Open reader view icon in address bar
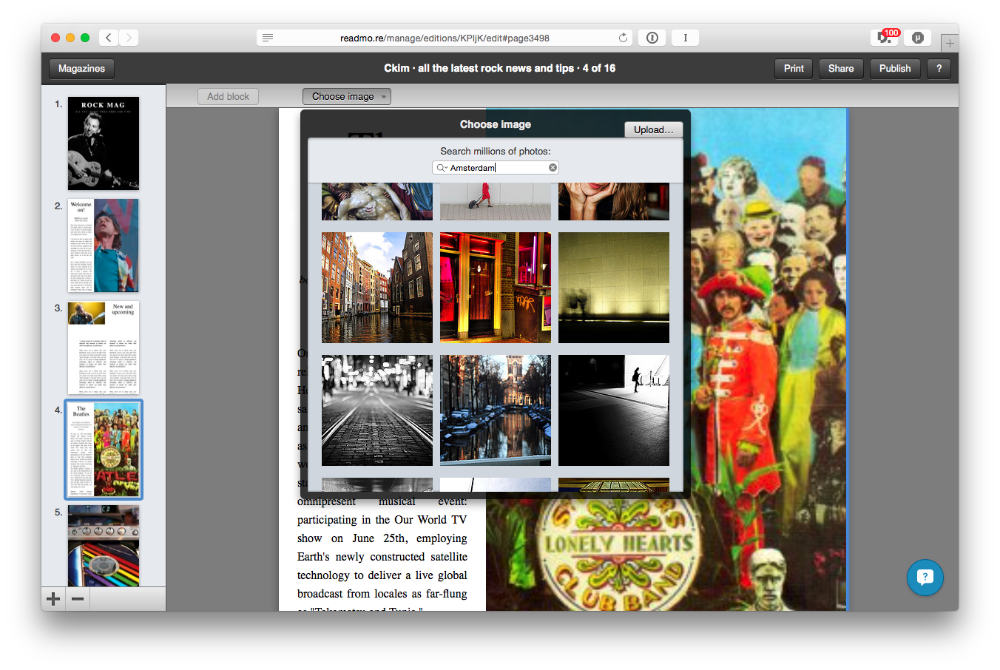Viewport: 1000px width, 670px height. point(268,38)
